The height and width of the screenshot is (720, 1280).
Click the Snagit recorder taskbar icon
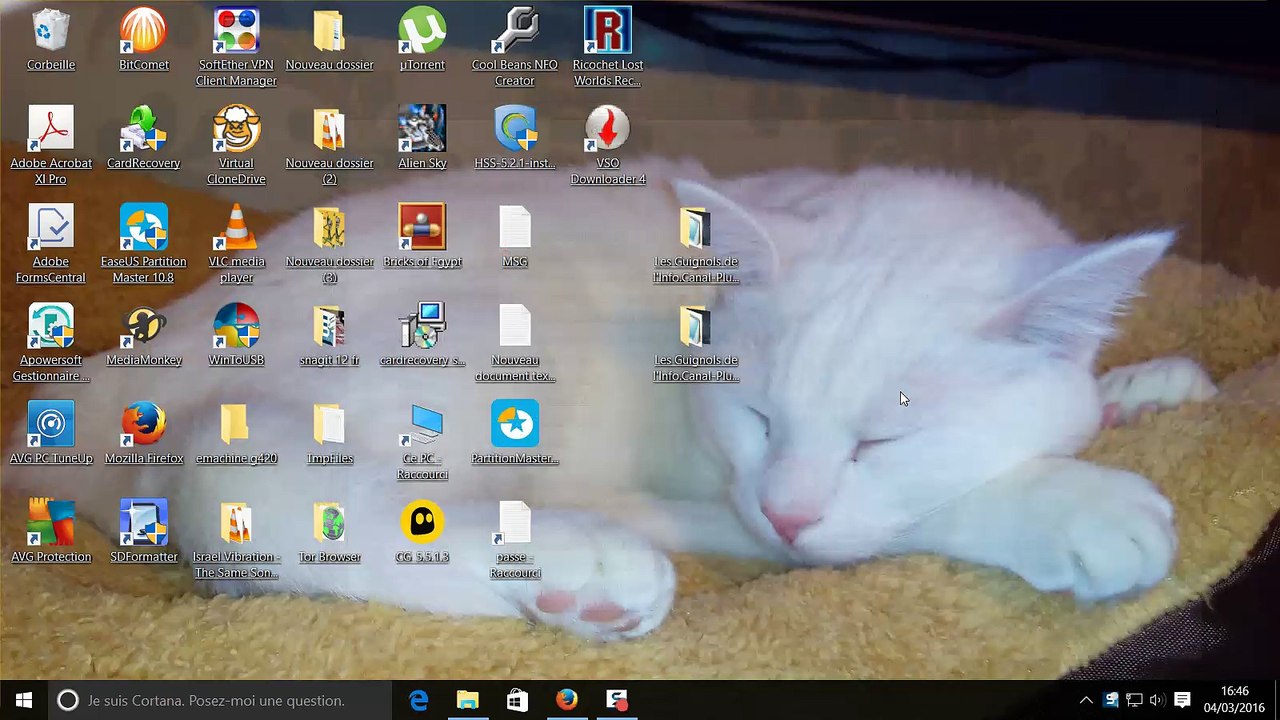616,700
